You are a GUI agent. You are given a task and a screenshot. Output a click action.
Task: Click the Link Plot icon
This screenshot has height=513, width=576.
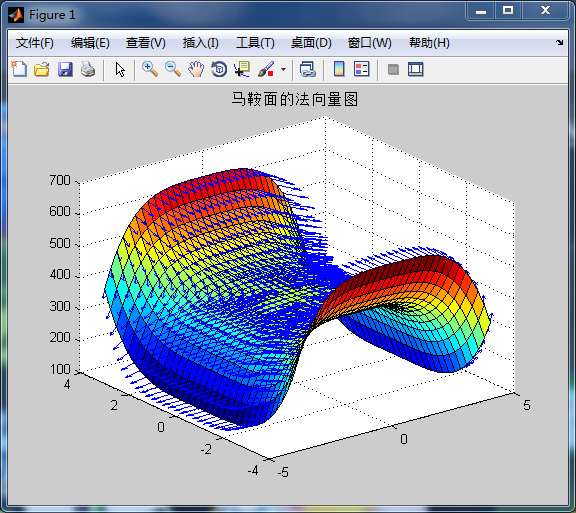coord(307,69)
